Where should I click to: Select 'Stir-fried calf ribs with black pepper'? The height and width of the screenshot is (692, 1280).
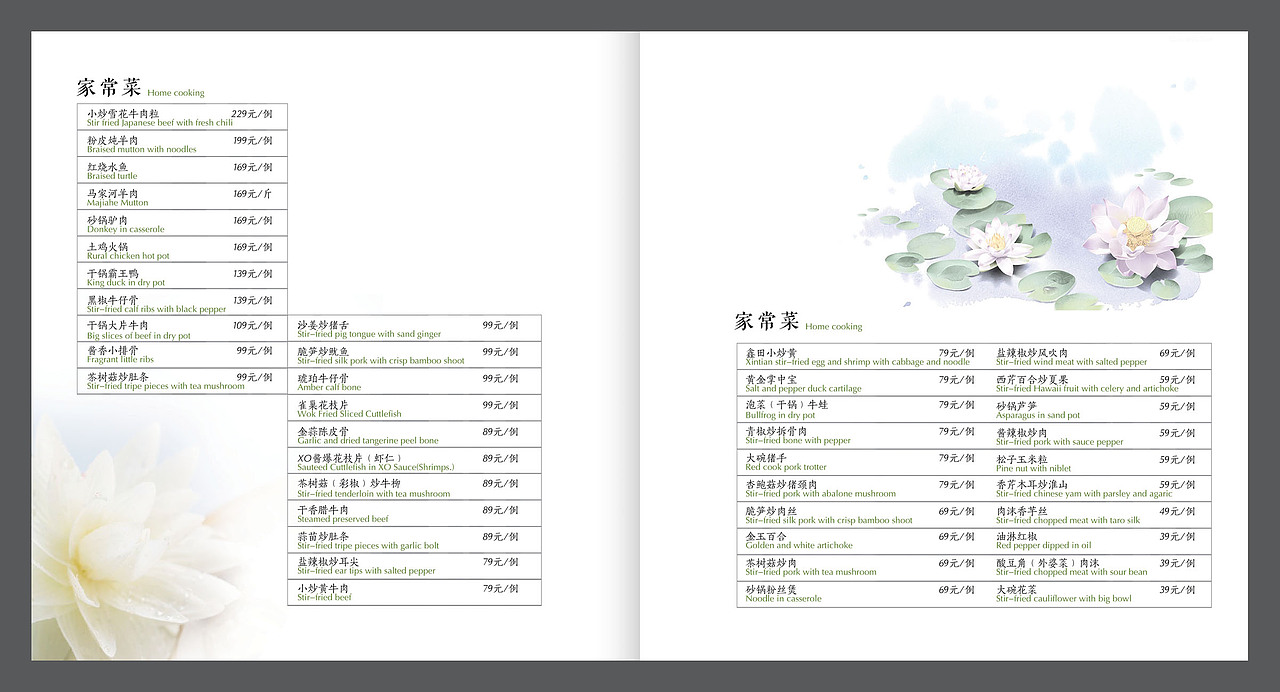pos(157,309)
